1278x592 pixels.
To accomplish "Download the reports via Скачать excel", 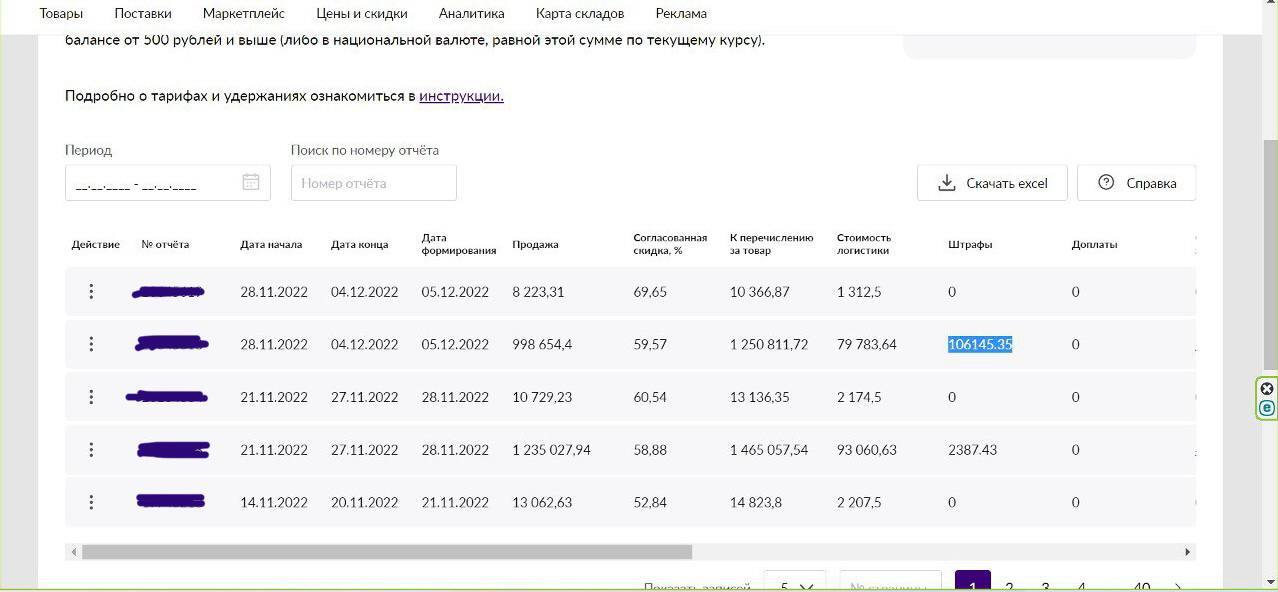I will (992, 183).
